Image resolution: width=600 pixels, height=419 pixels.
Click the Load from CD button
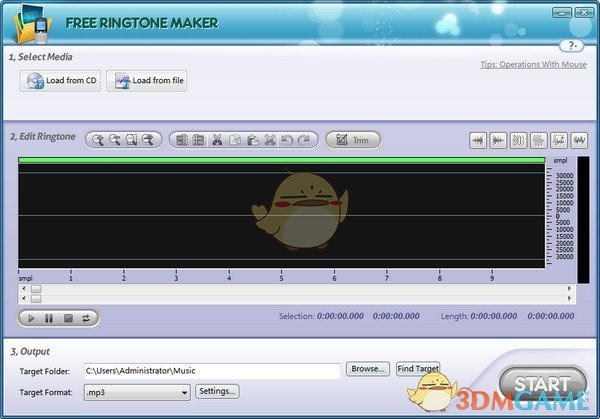point(60,81)
